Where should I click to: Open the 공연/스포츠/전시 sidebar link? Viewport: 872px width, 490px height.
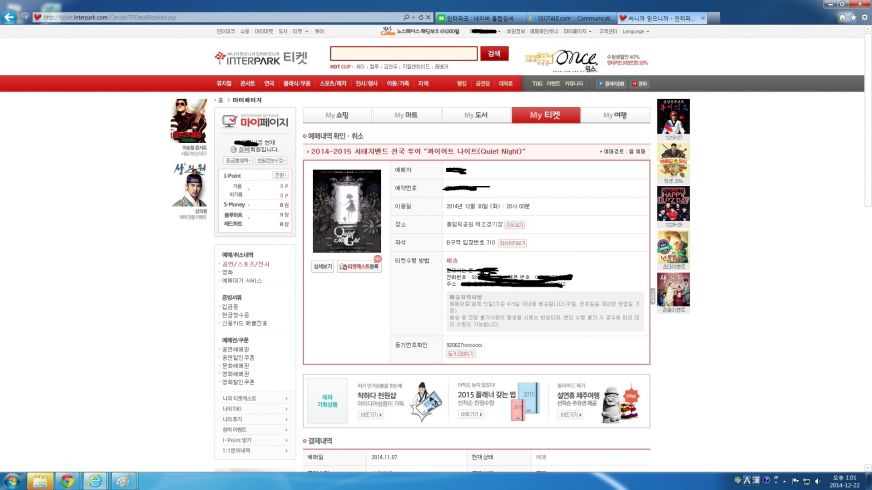[x=244, y=263]
